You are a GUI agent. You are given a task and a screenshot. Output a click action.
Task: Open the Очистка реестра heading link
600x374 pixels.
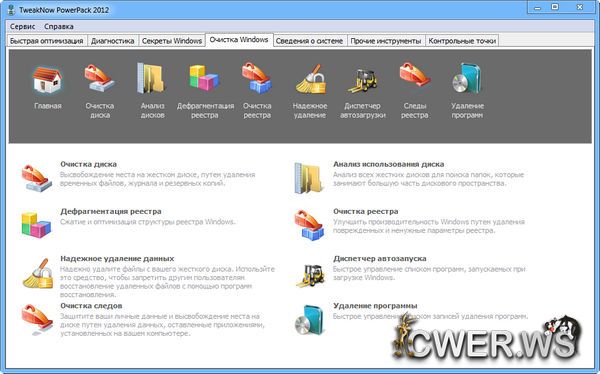tap(365, 211)
